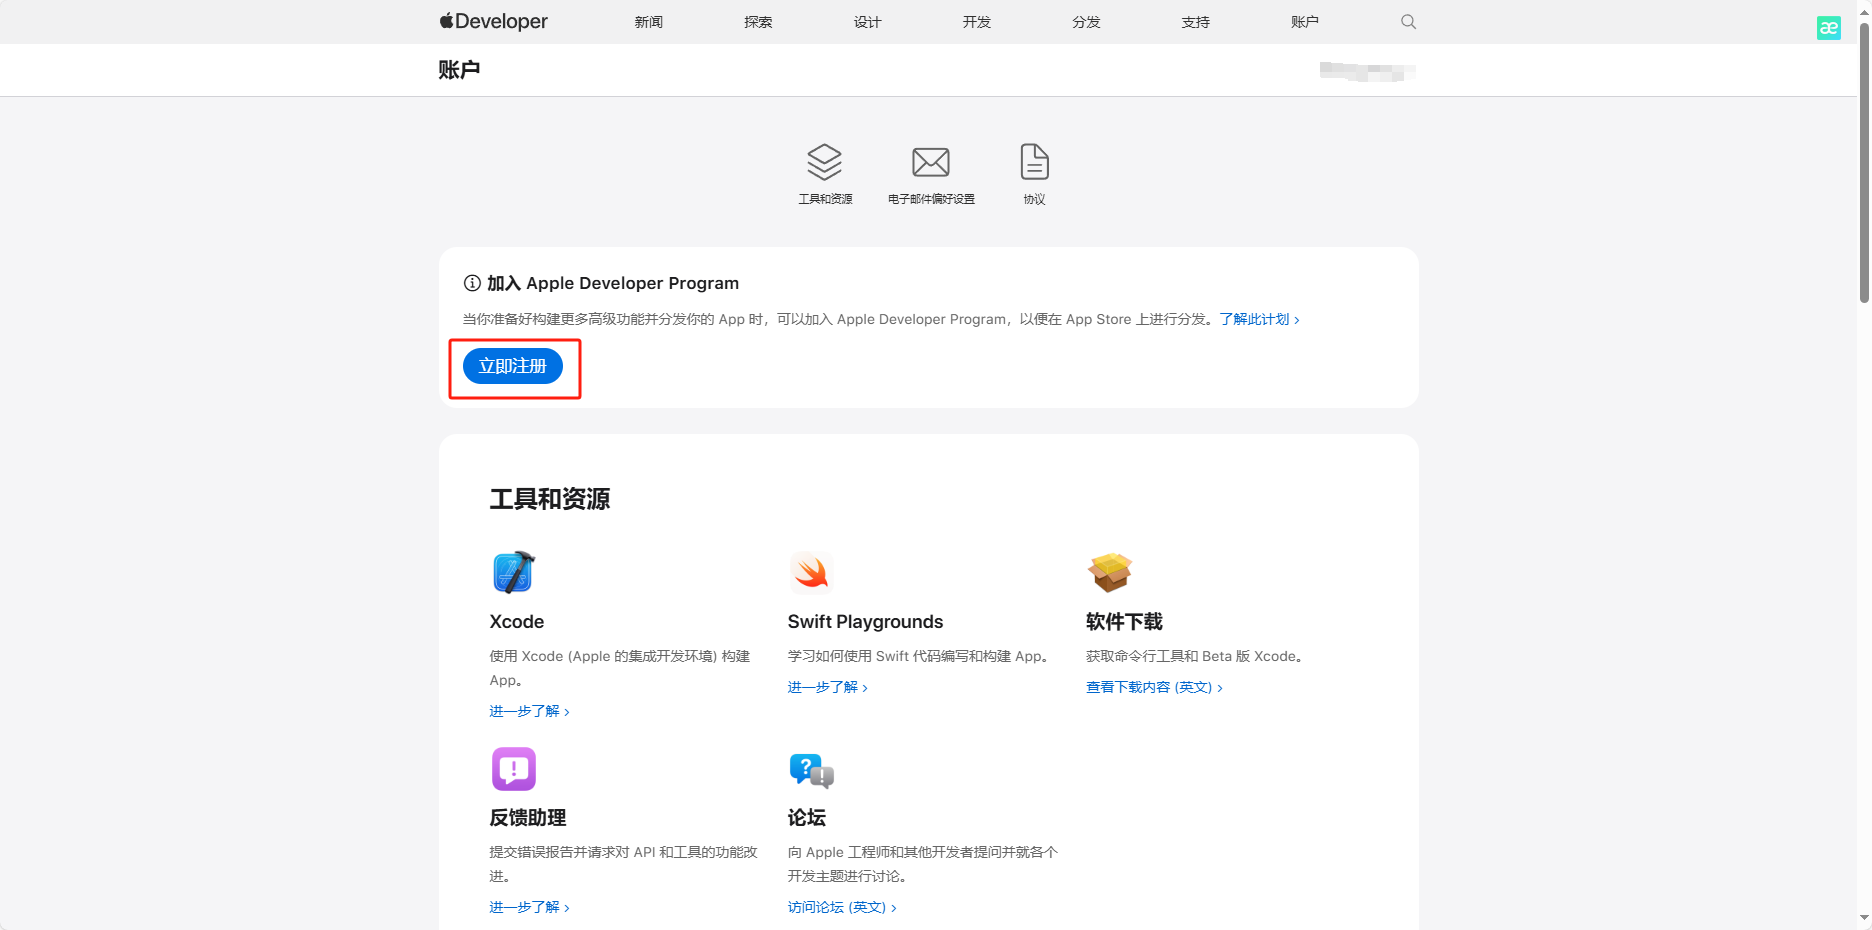Open the search magnifier icon
Screen dimensions: 1872x930
(1408, 21)
